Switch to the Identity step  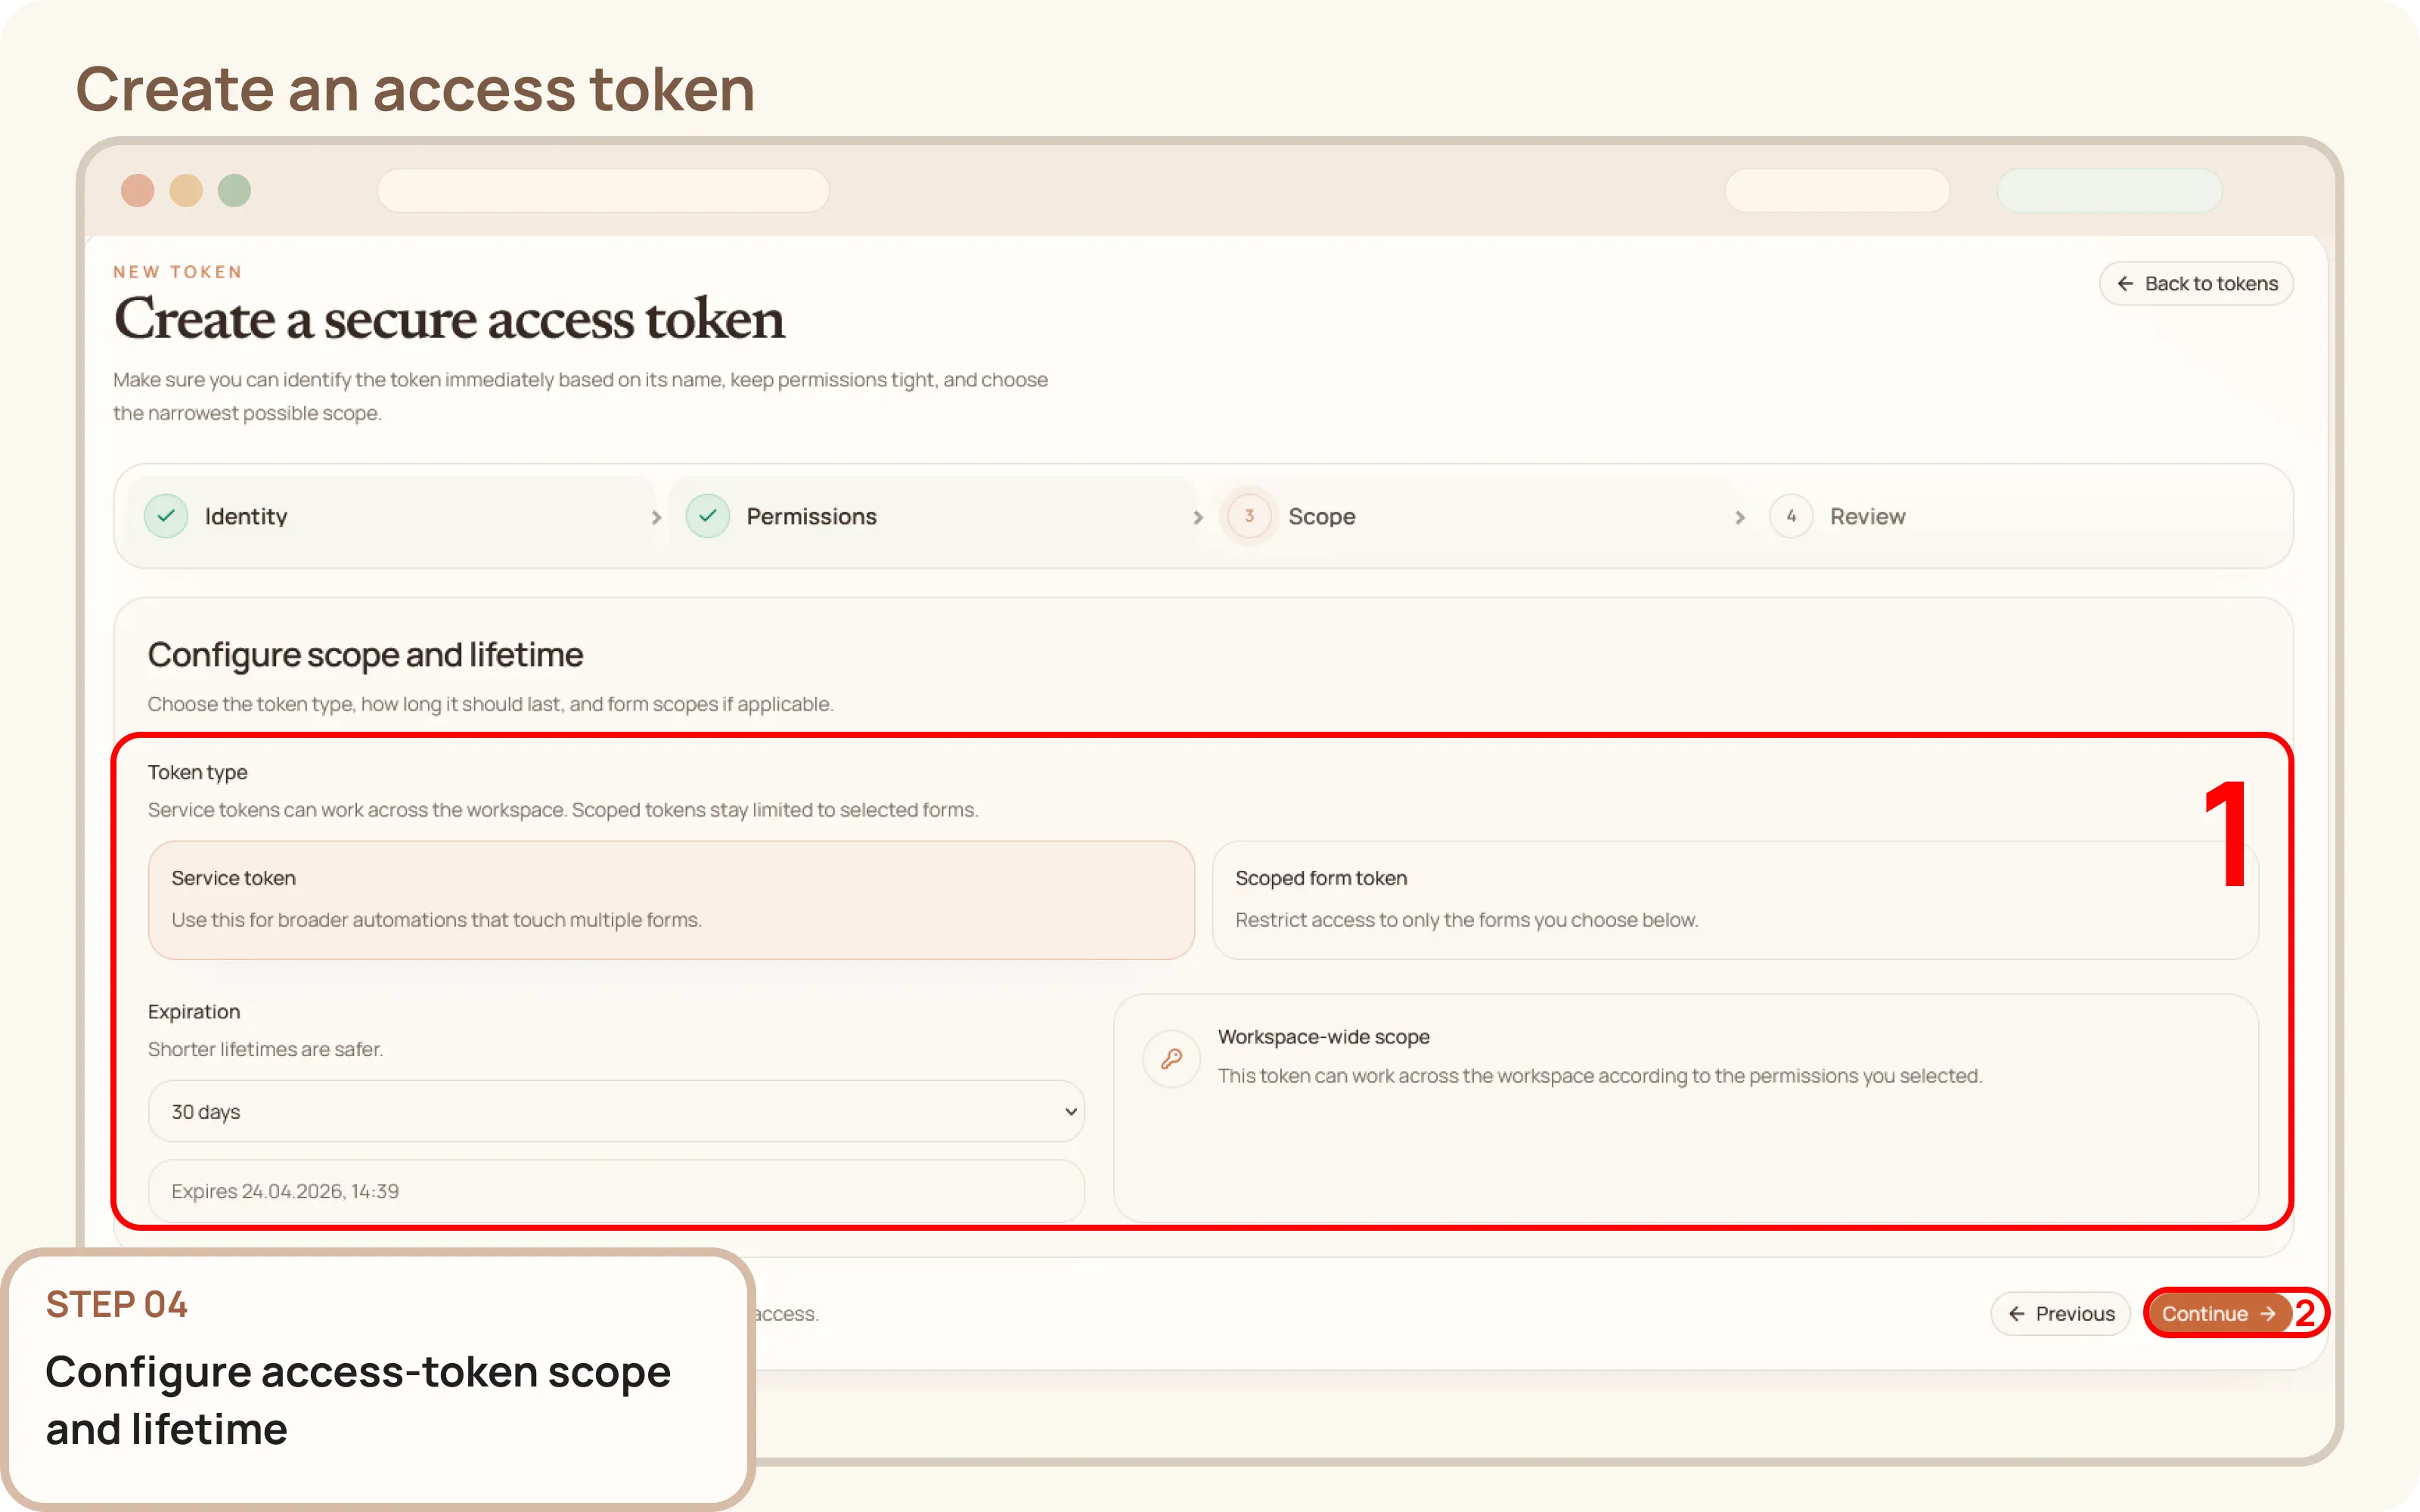point(246,516)
